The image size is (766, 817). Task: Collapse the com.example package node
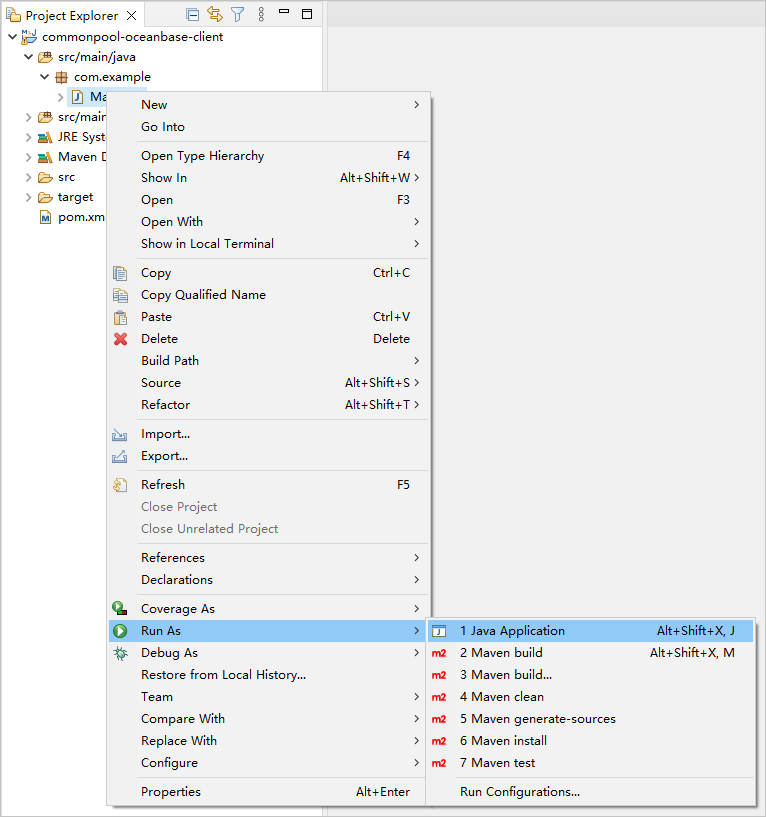pos(44,77)
